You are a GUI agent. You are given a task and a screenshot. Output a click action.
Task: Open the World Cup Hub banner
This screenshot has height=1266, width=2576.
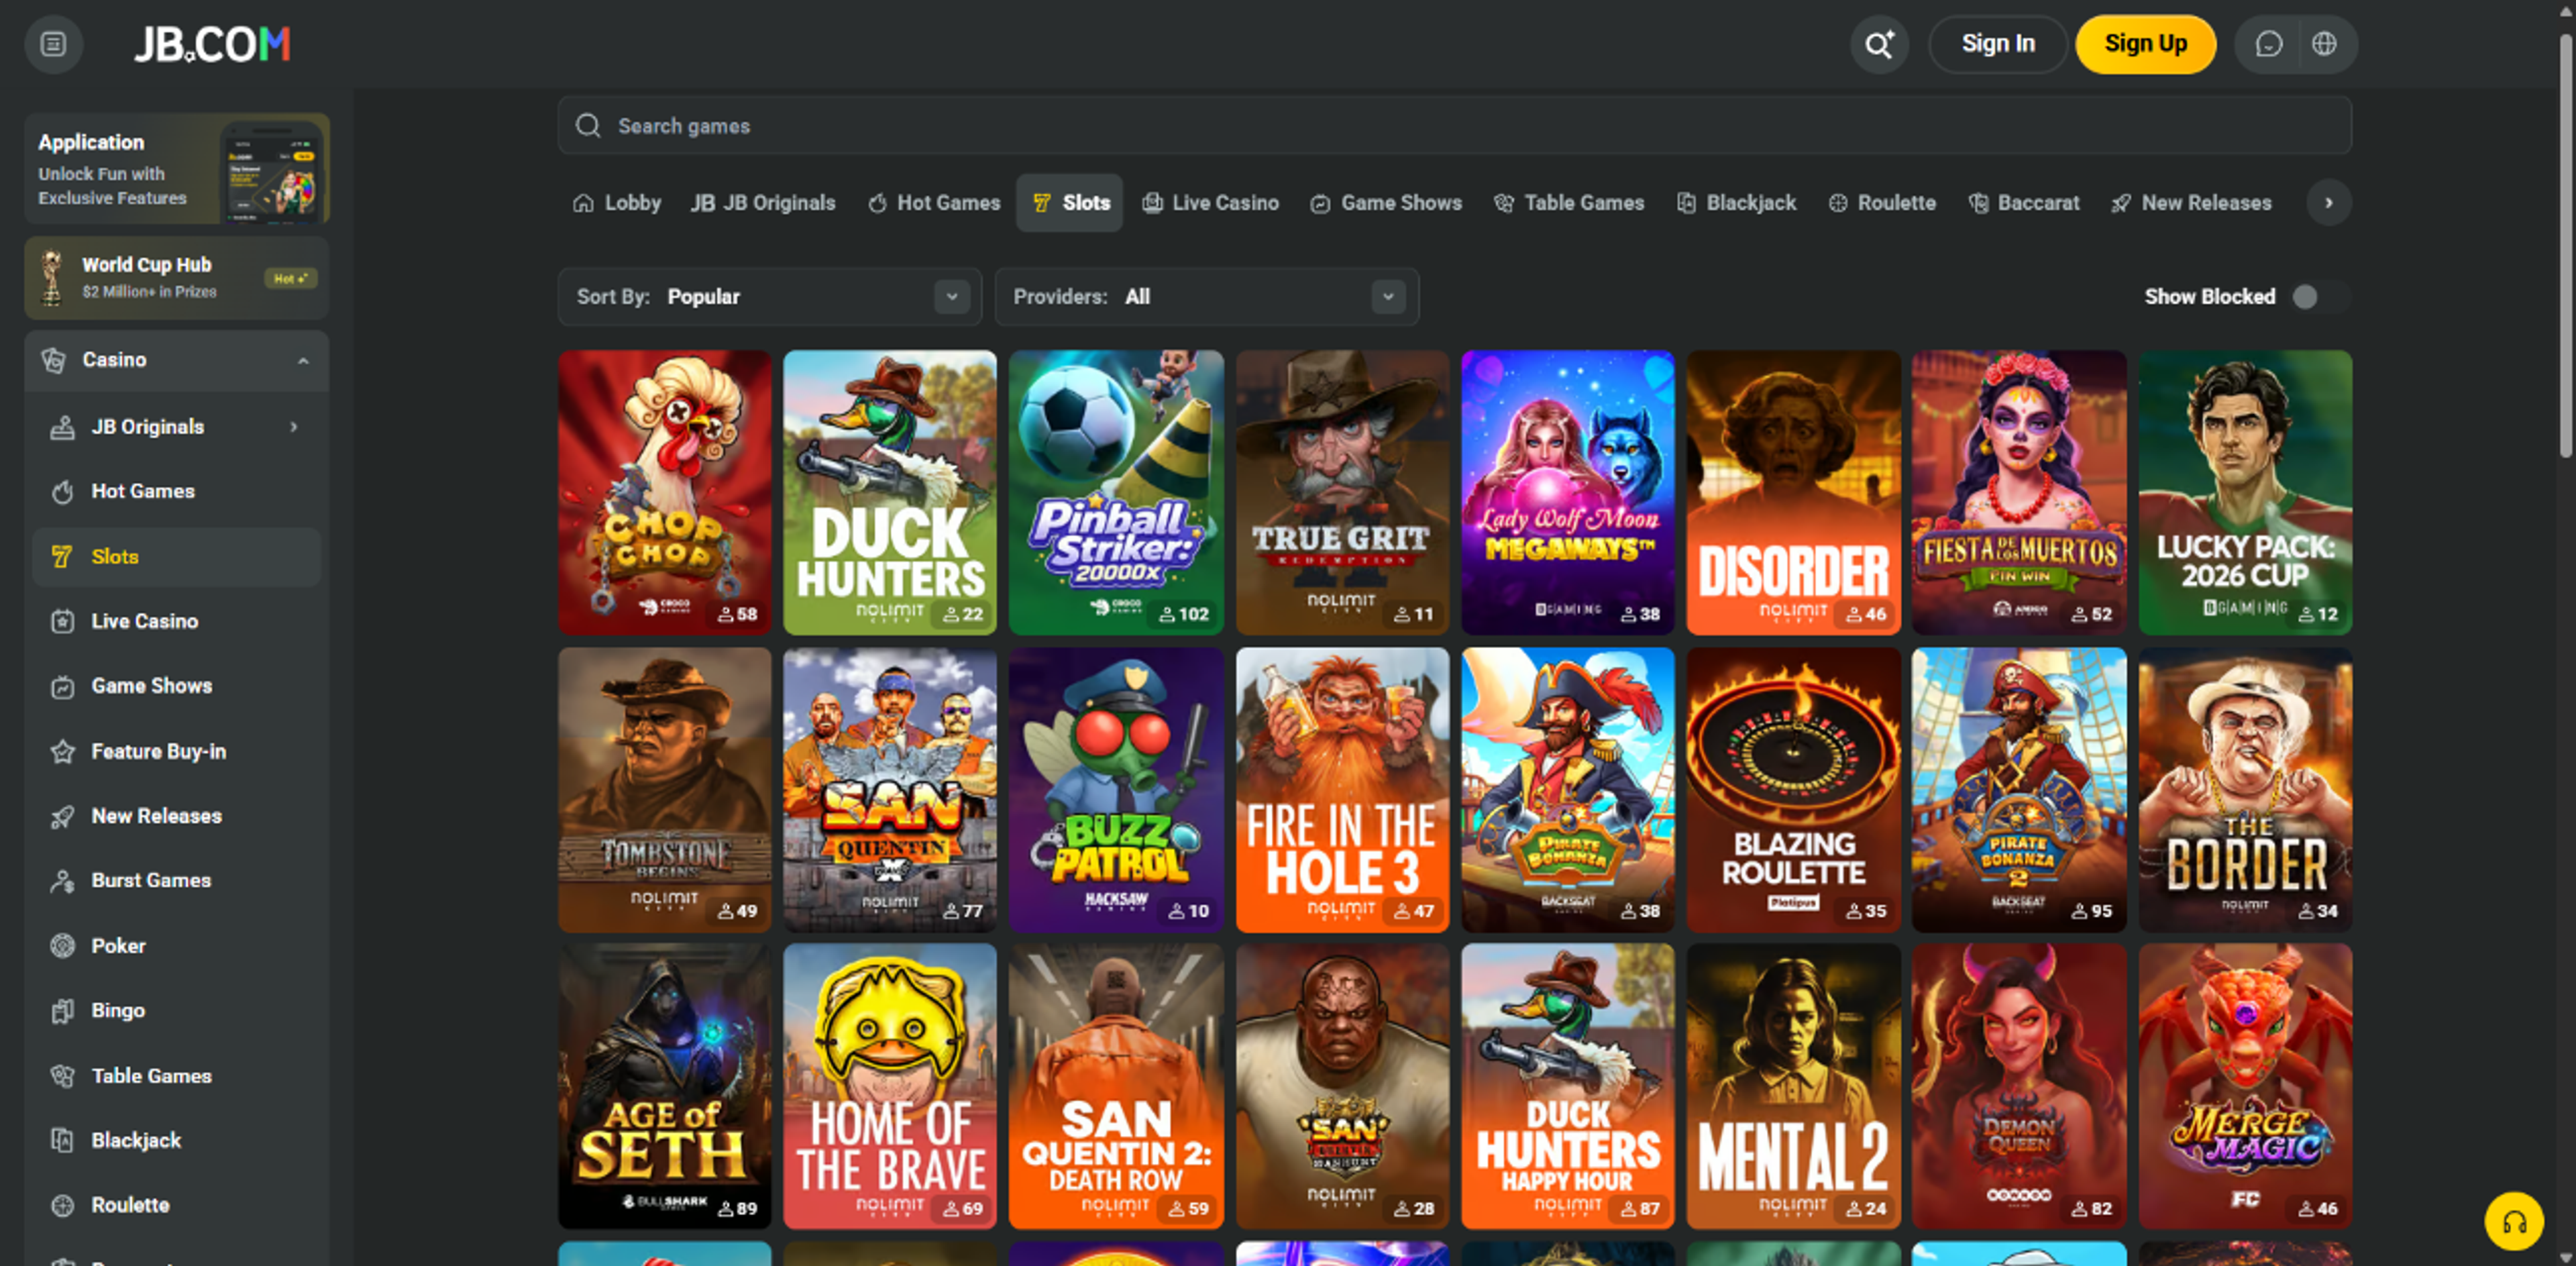tap(177, 278)
